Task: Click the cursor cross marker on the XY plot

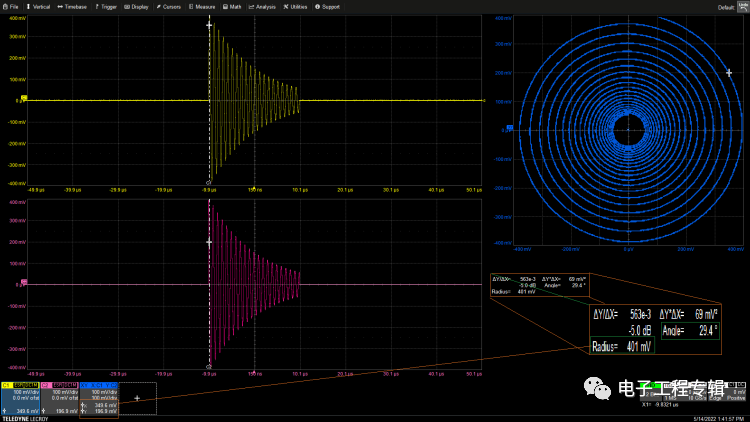Action: [x=728, y=73]
